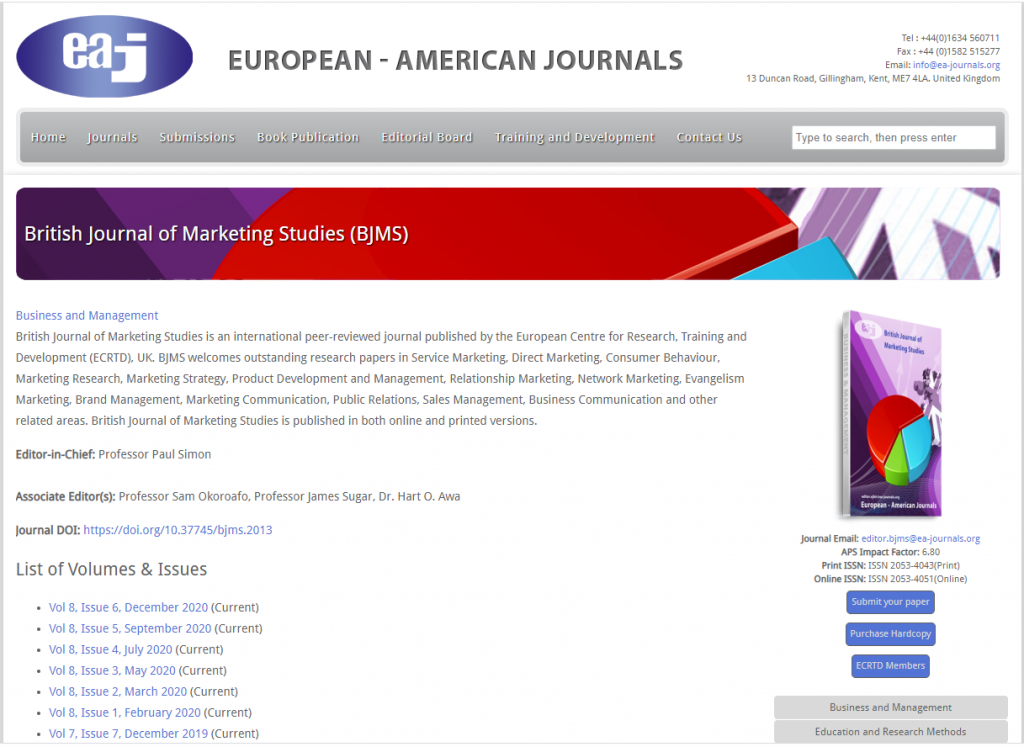Click the EAJ oval logo
1024x747 pixels.
tap(104, 57)
